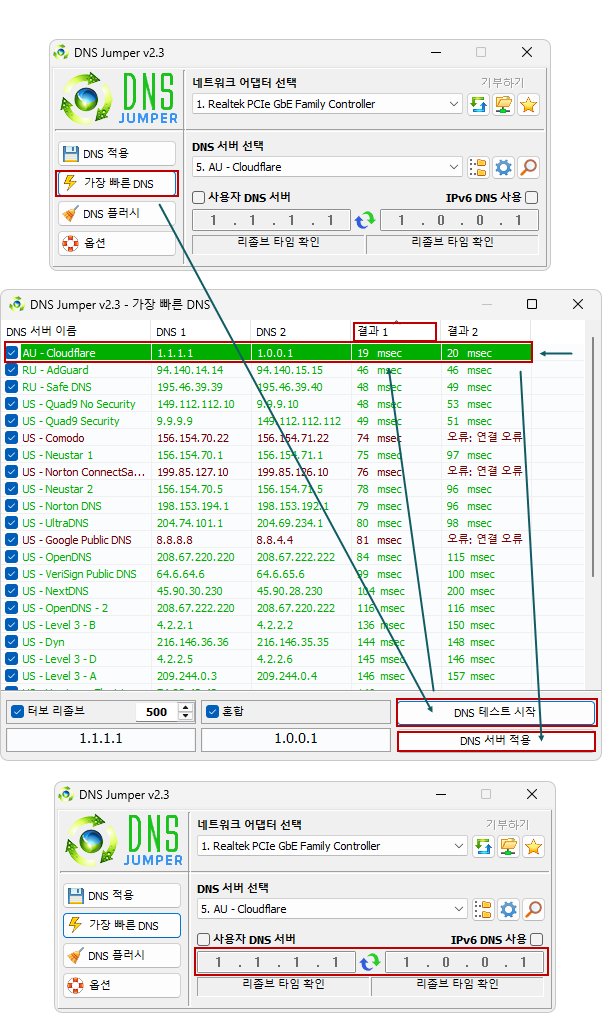Expand network adapter dropdown in lower DNS Jumper window
The image size is (602, 1032).
pos(459,846)
